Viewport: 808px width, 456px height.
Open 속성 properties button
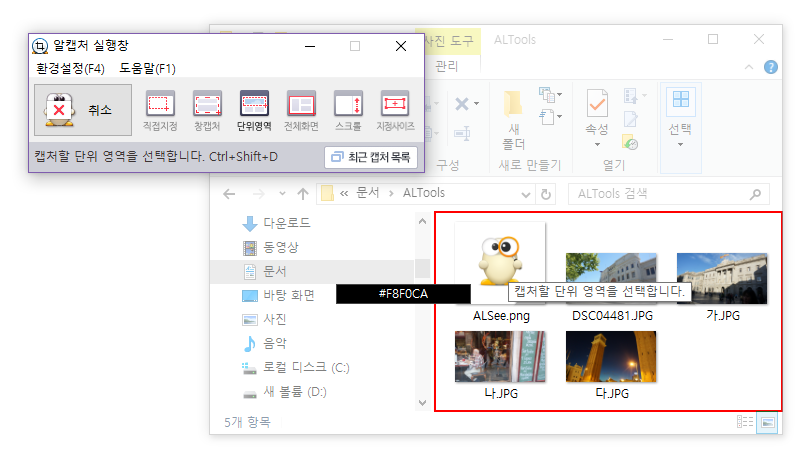click(597, 112)
